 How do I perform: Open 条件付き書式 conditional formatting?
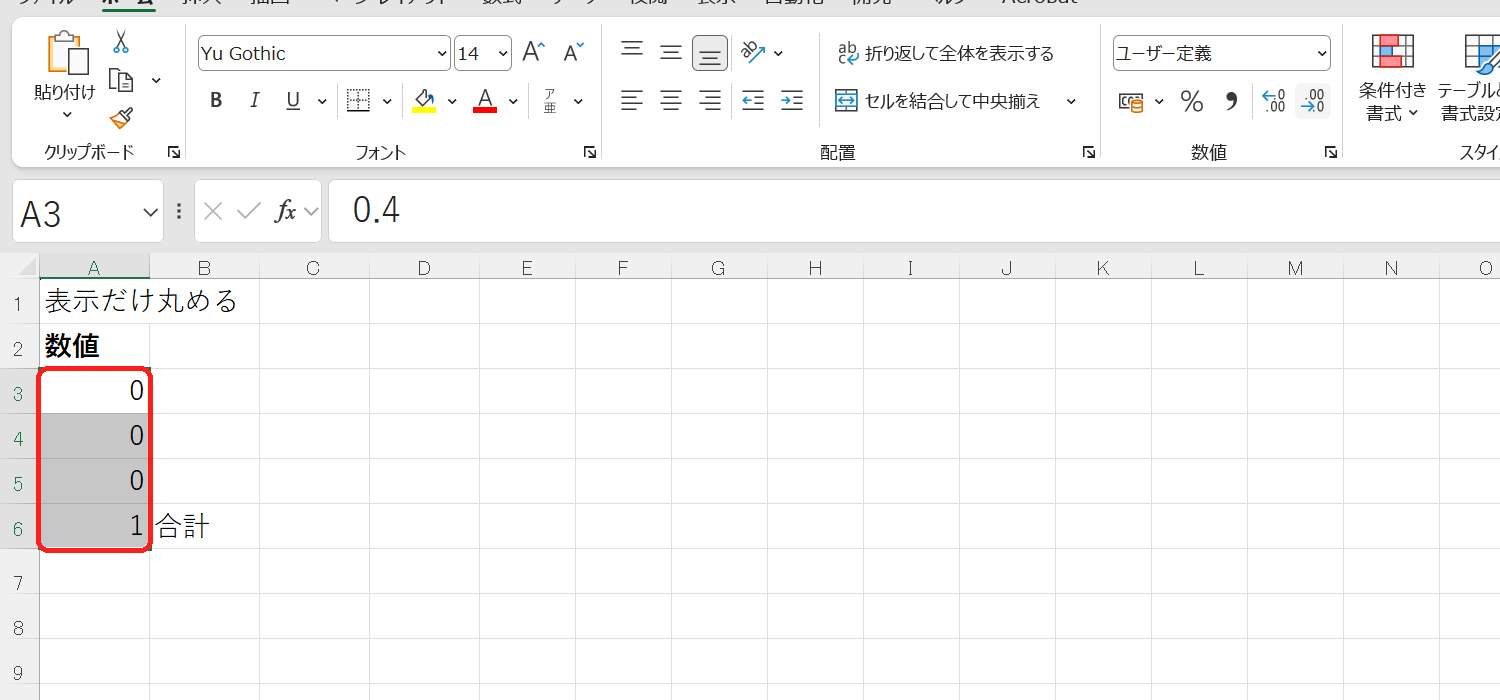pos(1392,77)
